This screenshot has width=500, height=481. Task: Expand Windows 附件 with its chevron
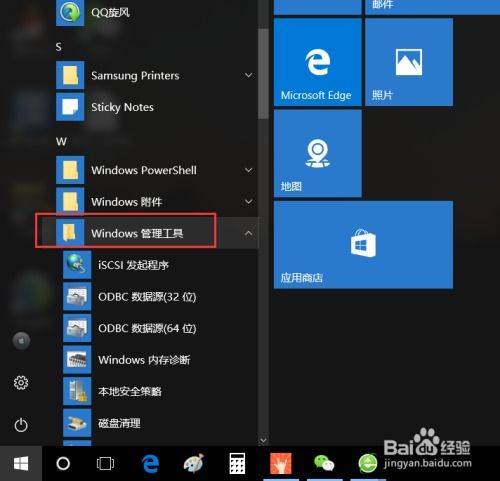249,201
